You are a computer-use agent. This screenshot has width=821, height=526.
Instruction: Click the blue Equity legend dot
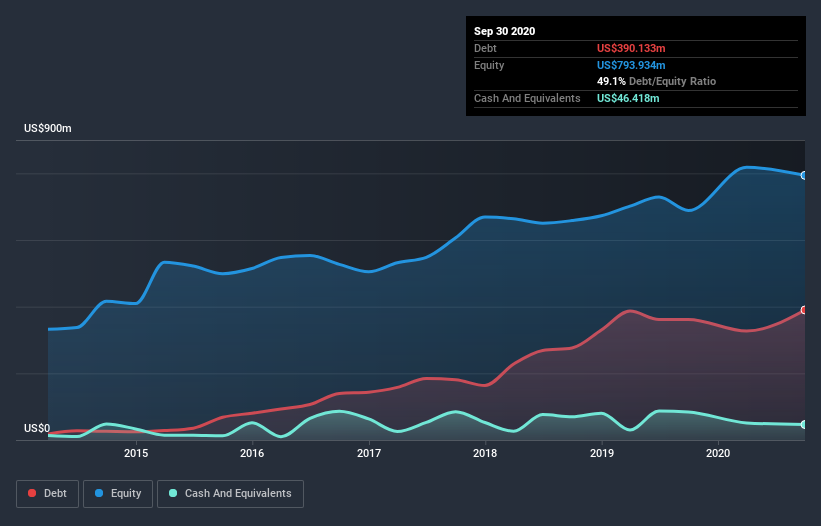(x=99, y=493)
